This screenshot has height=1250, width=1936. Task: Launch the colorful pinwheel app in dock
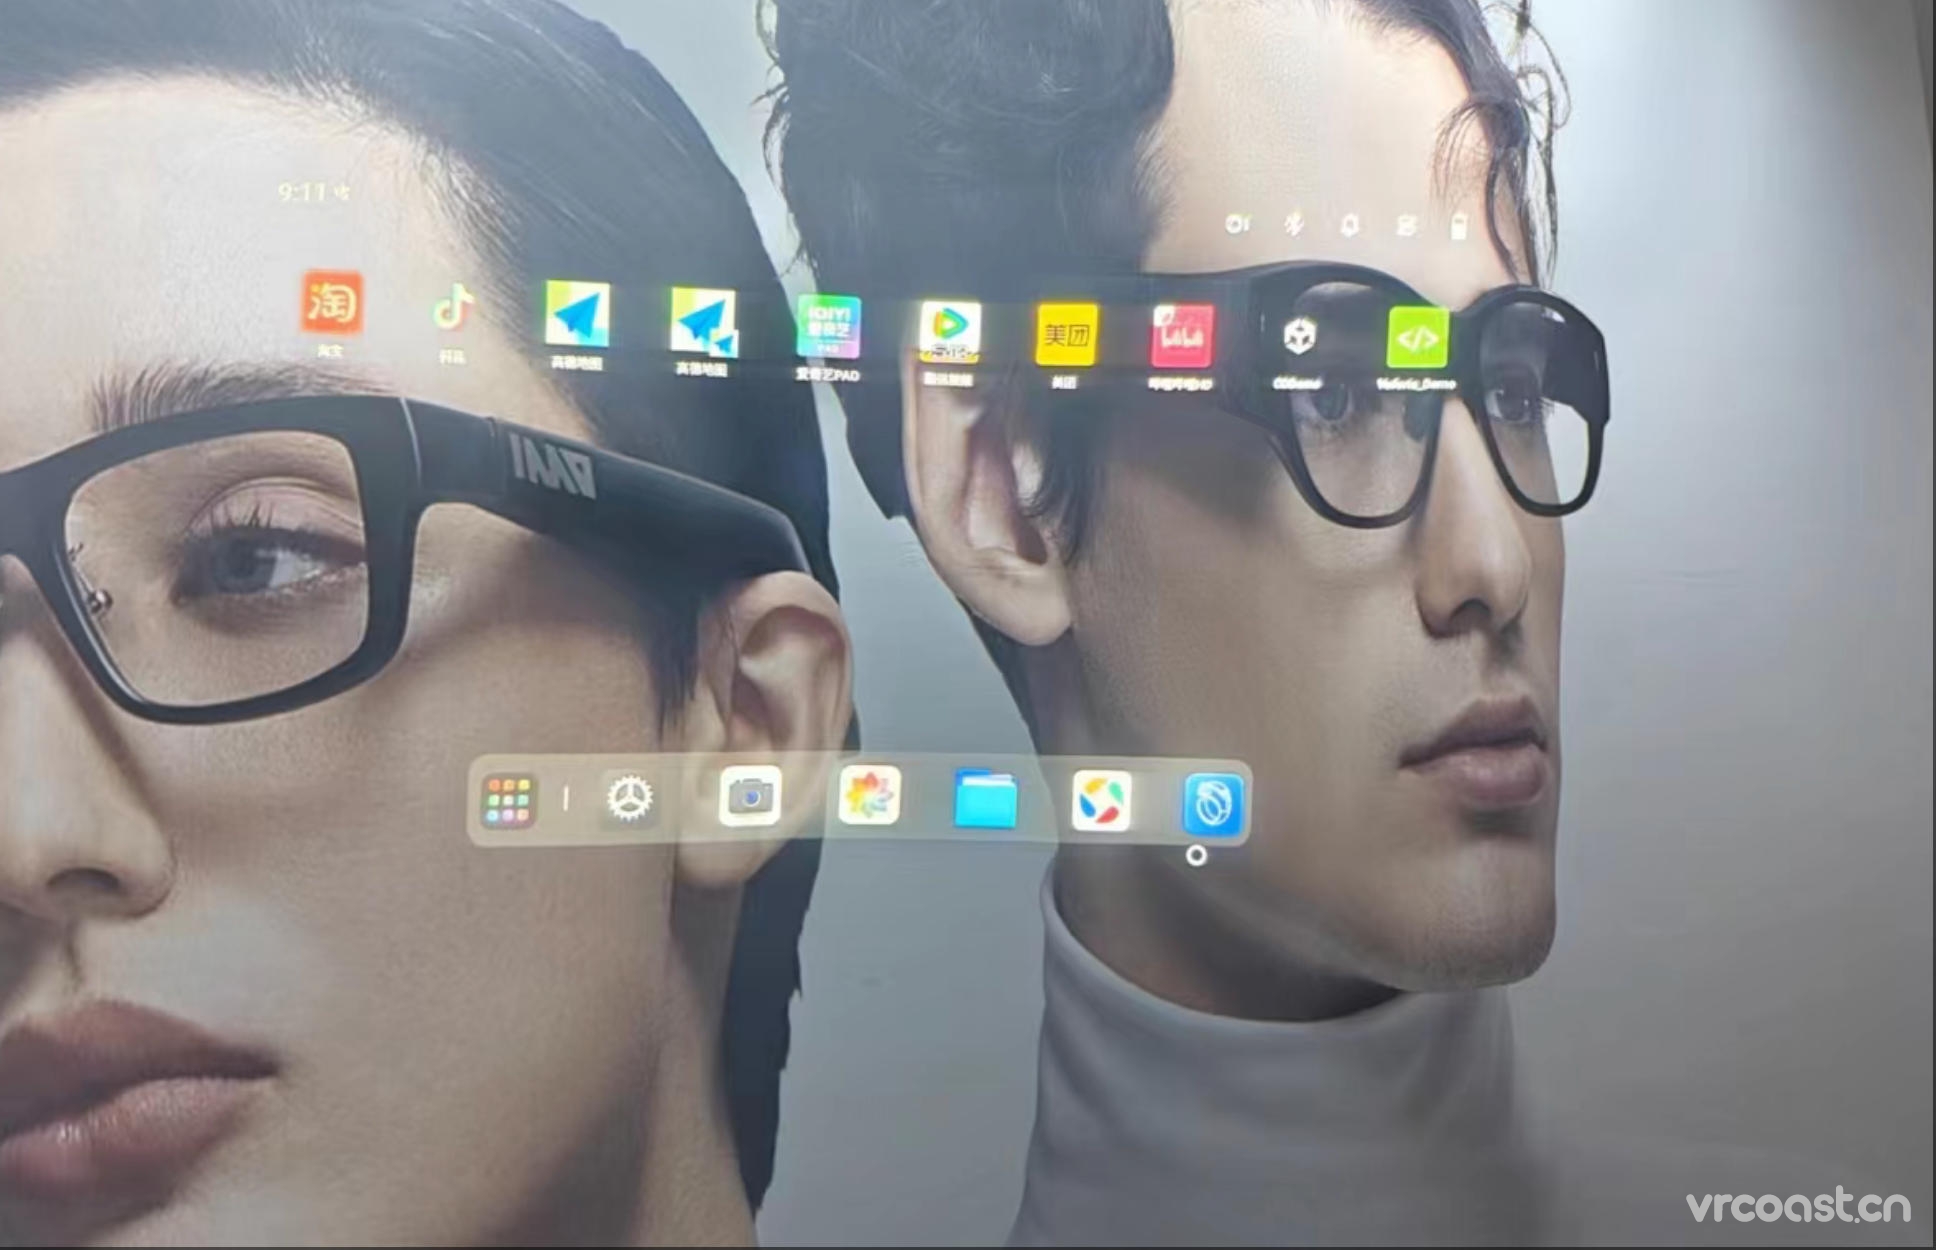point(1101,801)
